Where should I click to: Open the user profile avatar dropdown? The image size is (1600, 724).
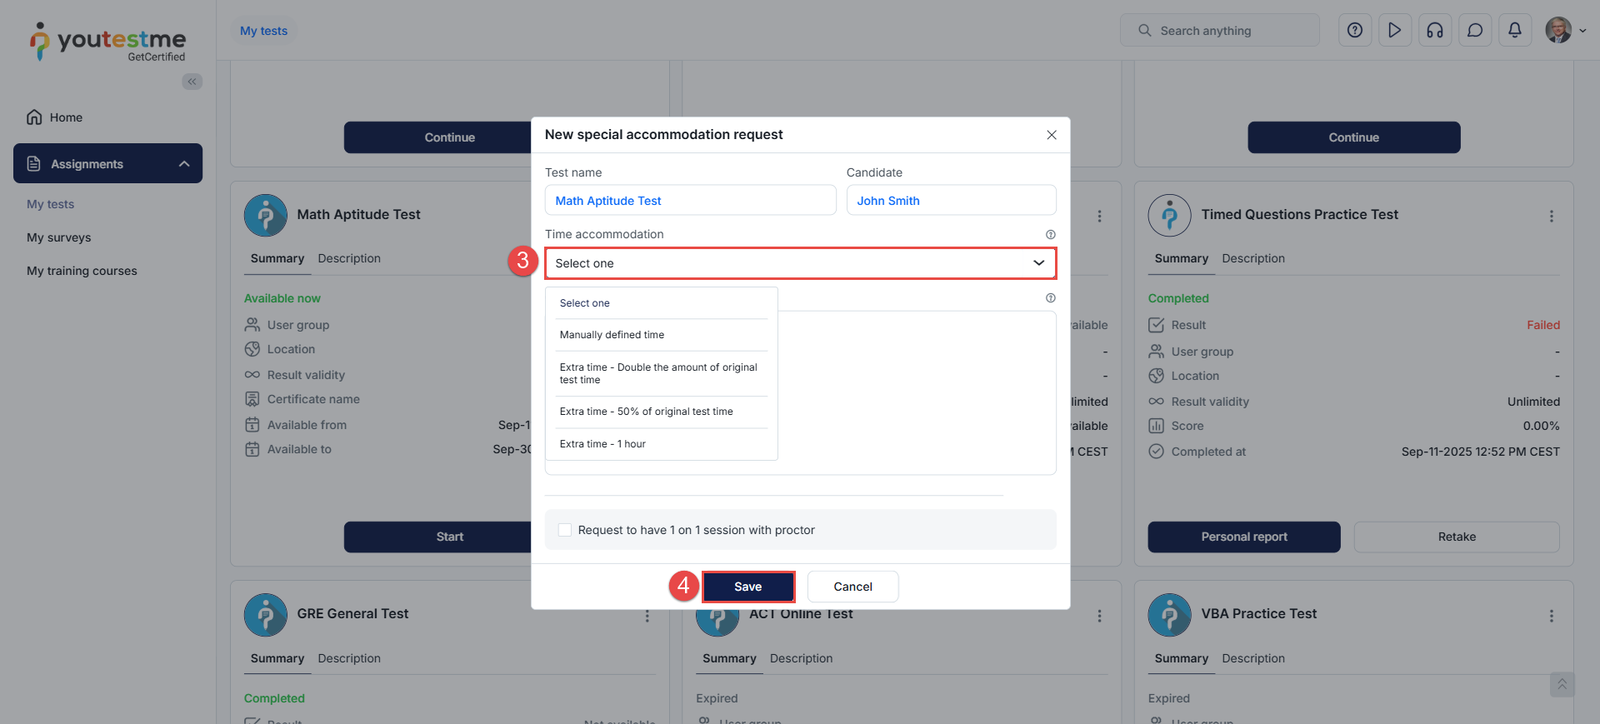point(1565,30)
